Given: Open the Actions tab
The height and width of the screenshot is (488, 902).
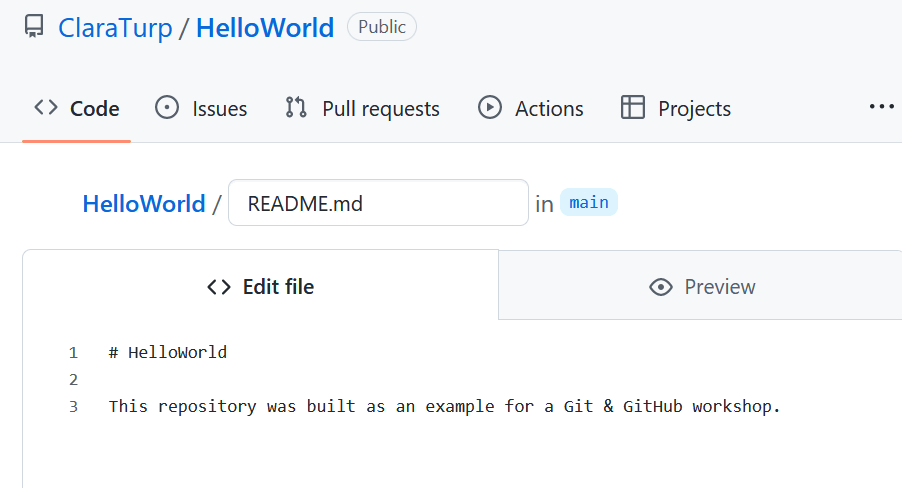Looking at the screenshot, I should click(530, 108).
